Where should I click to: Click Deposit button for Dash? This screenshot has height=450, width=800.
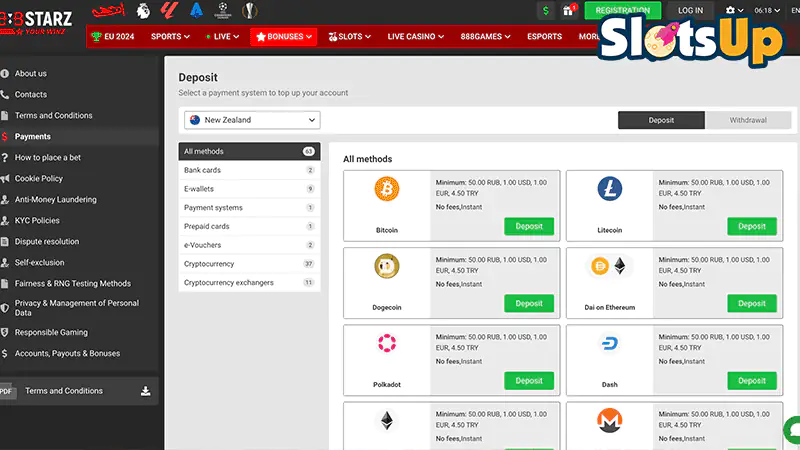pos(752,381)
